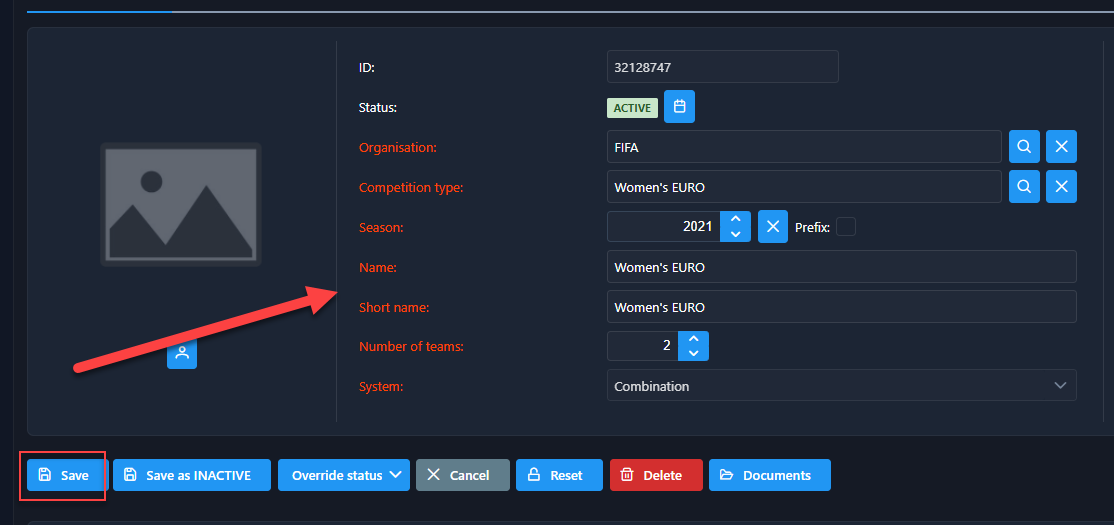Screen dimensions: 1114x525
Task: Increase the Season year with up arrow
Action: tap(735, 219)
